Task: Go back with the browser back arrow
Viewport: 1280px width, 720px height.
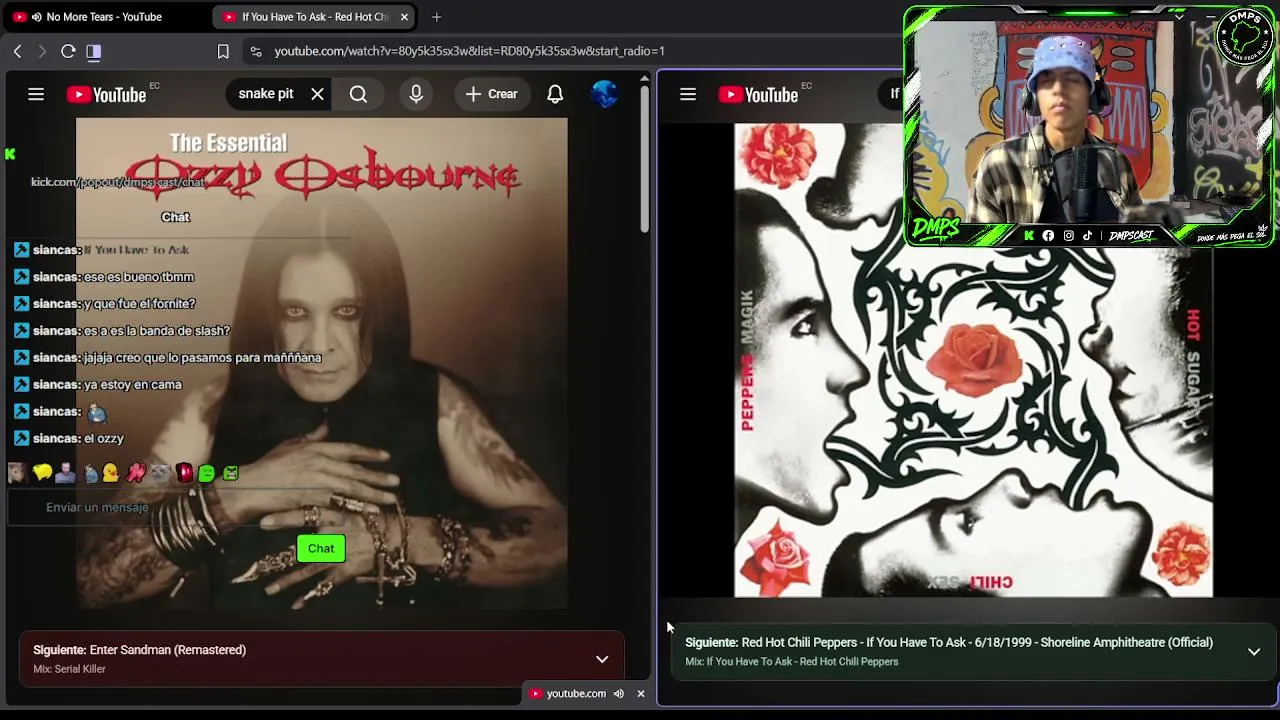Action: click(17, 51)
